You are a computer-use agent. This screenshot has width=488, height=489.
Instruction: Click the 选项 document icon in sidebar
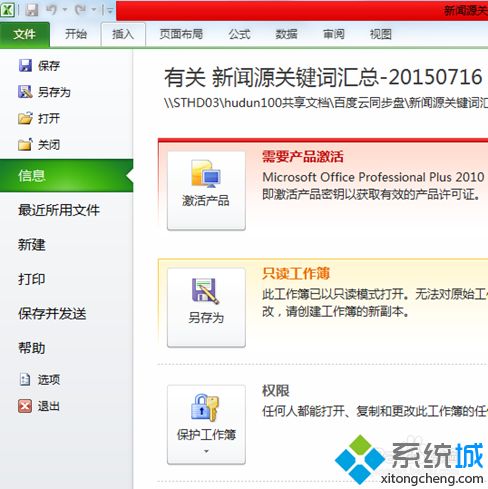tap(25, 379)
